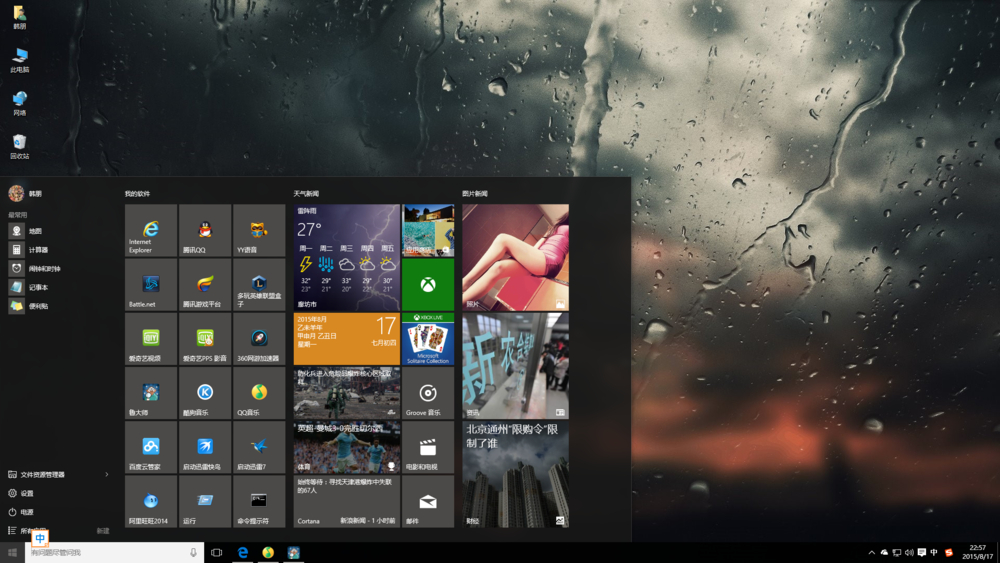Open the 启动迅雷7 tile
Screen dimensions: 1000x563
pyautogui.click(x=259, y=447)
